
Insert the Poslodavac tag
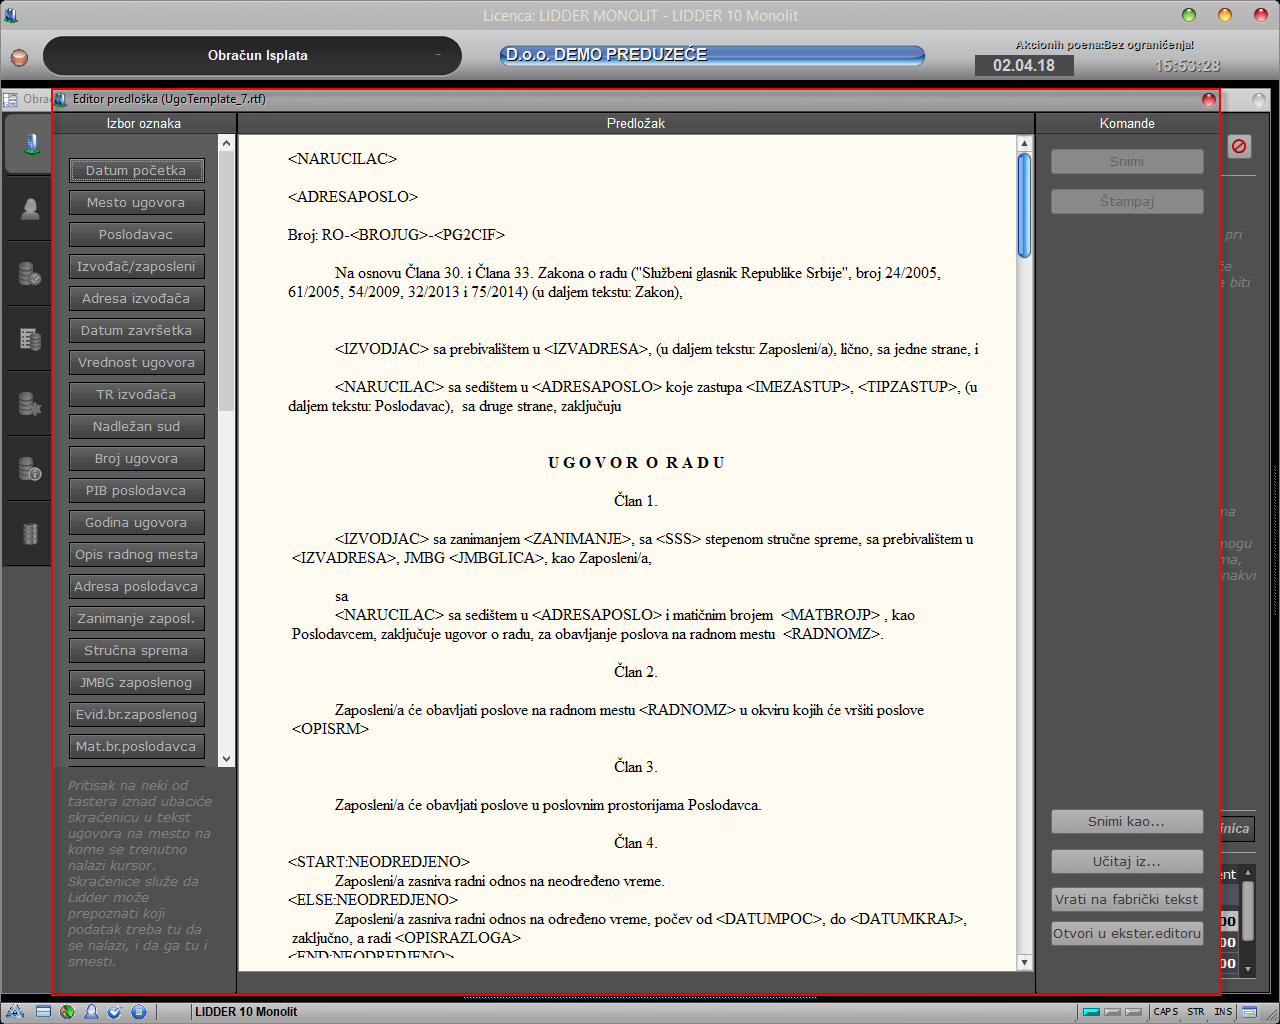136,234
